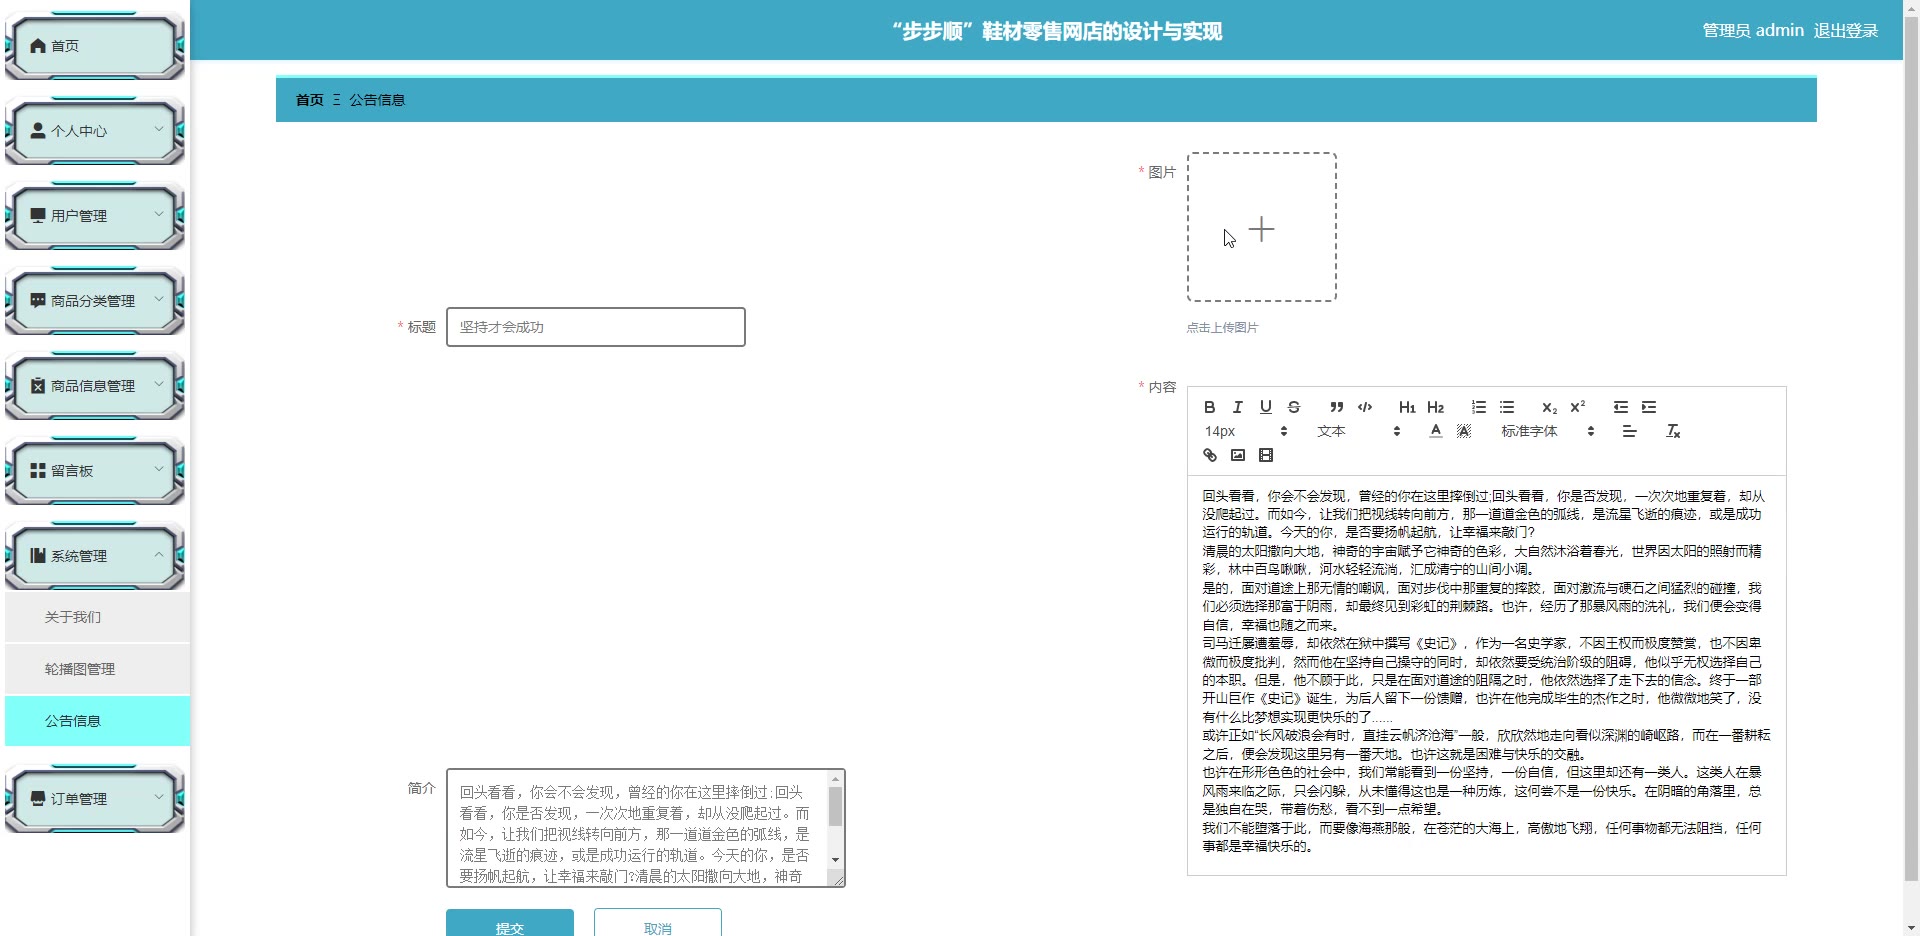Image resolution: width=1920 pixels, height=936 pixels.
Task: Apply subscript formatting
Action: tap(1549, 407)
